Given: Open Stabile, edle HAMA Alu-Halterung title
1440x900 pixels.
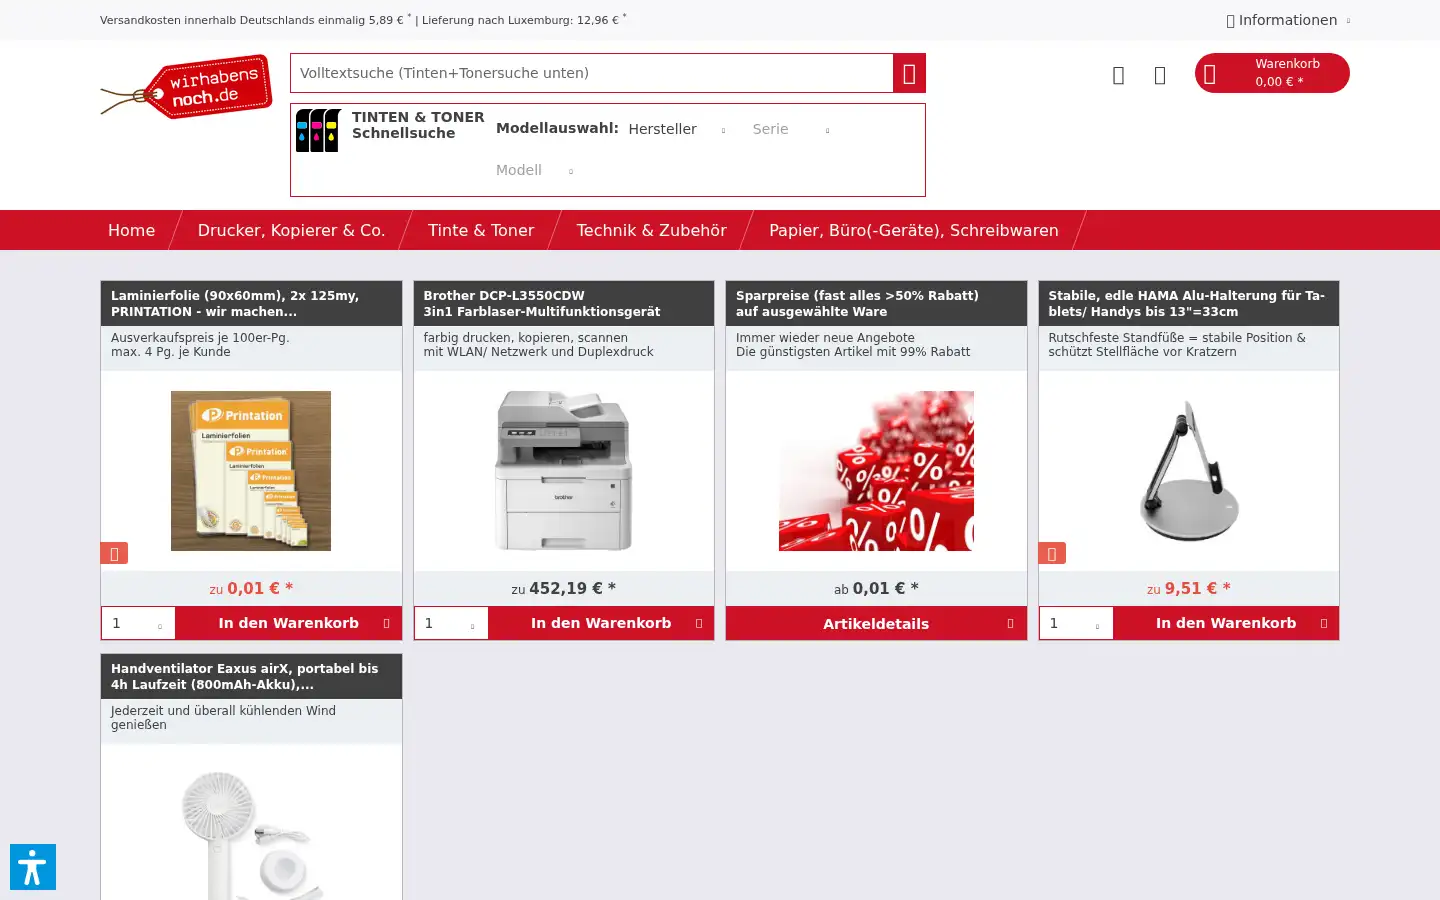Looking at the screenshot, I should [x=1187, y=303].
